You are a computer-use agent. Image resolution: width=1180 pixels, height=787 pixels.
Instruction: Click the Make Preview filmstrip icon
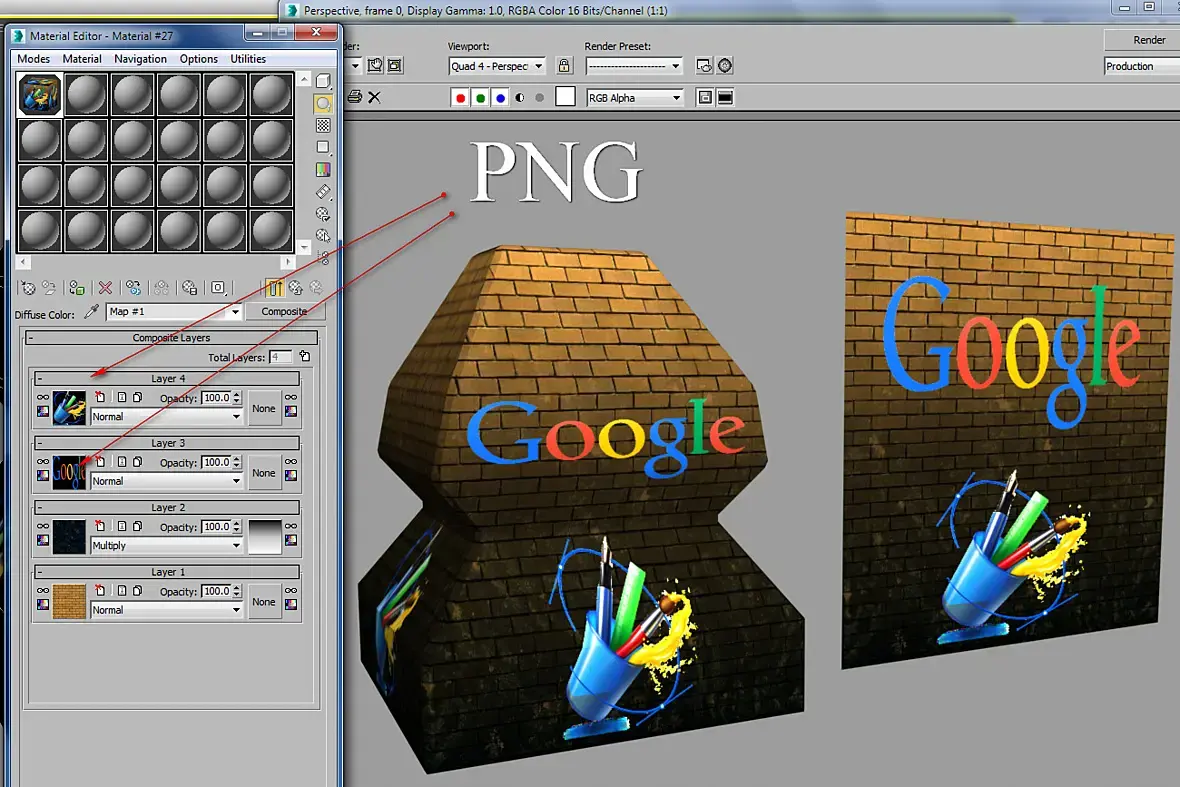pos(323,192)
